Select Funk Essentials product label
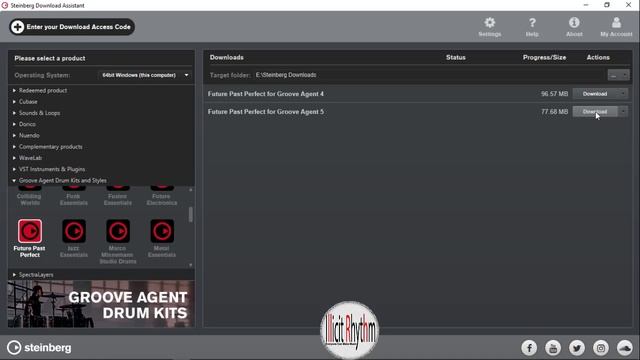Image resolution: width=640 pixels, height=360 pixels. point(74,200)
